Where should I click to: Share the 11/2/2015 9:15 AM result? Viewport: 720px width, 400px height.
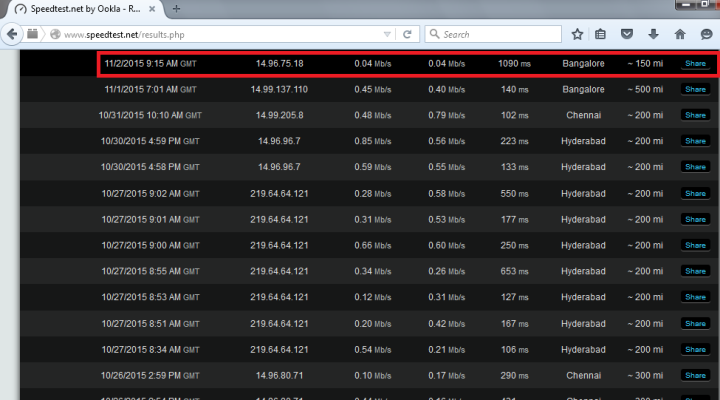(x=695, y=63)
